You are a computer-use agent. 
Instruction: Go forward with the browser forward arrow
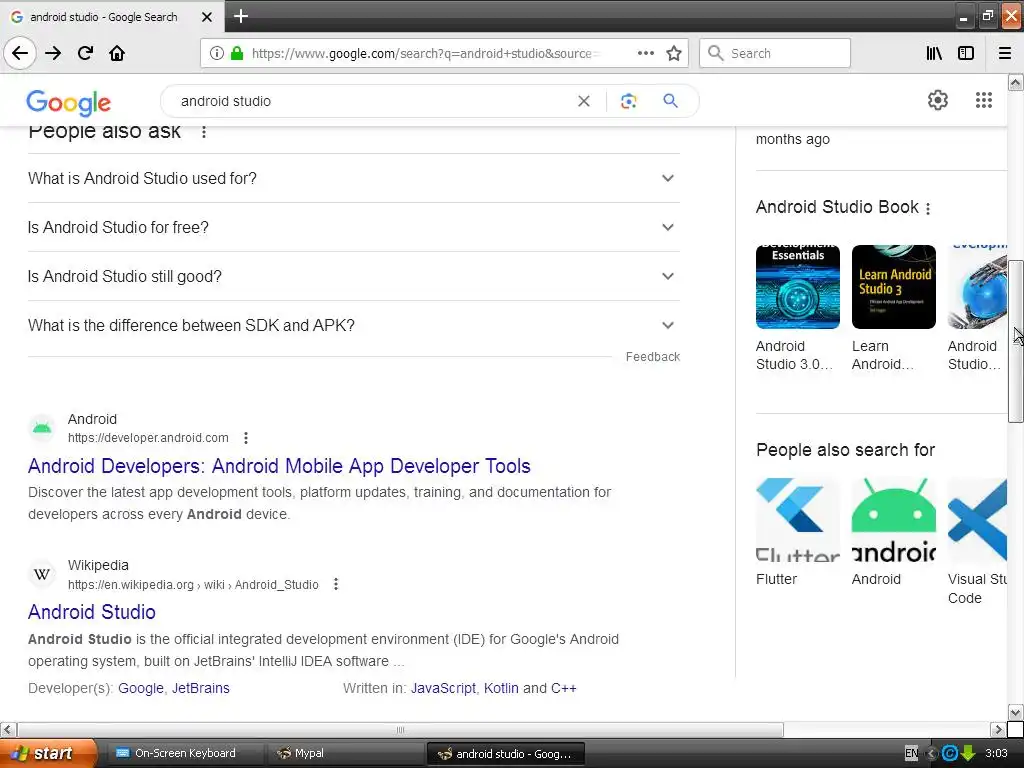[53, 53]
